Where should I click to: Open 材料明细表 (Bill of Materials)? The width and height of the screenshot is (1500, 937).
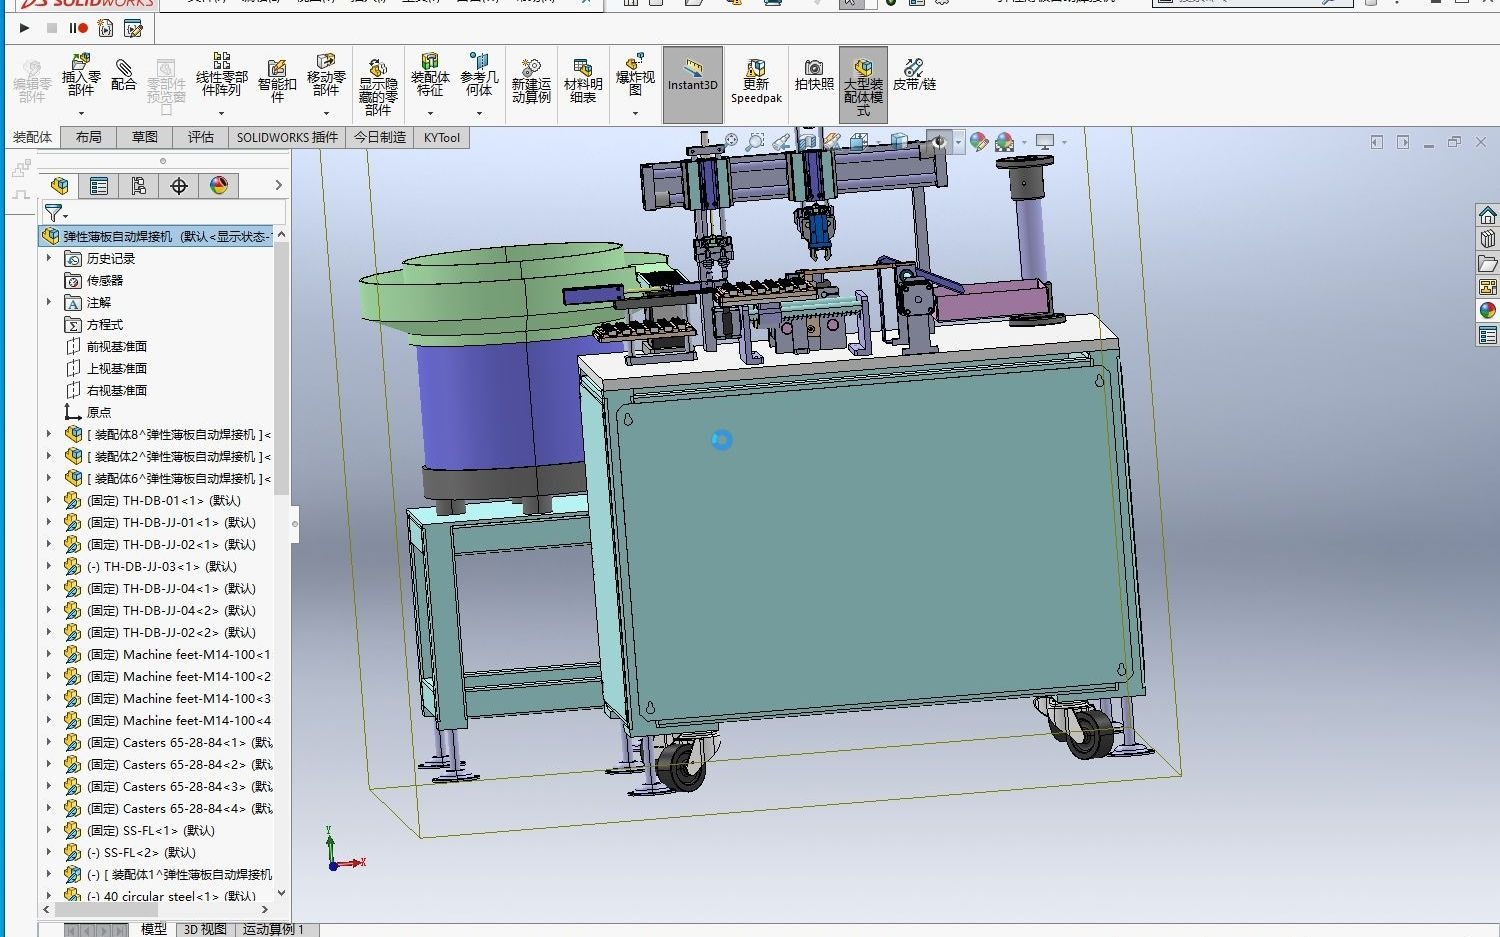[583, 80]
